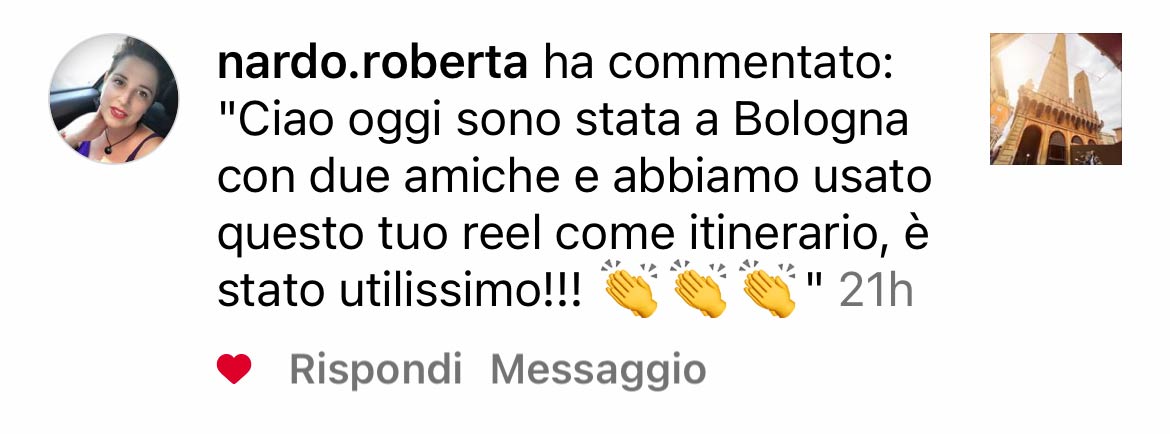Open the Bologna towers reel thumbnail

point(1056,98)
